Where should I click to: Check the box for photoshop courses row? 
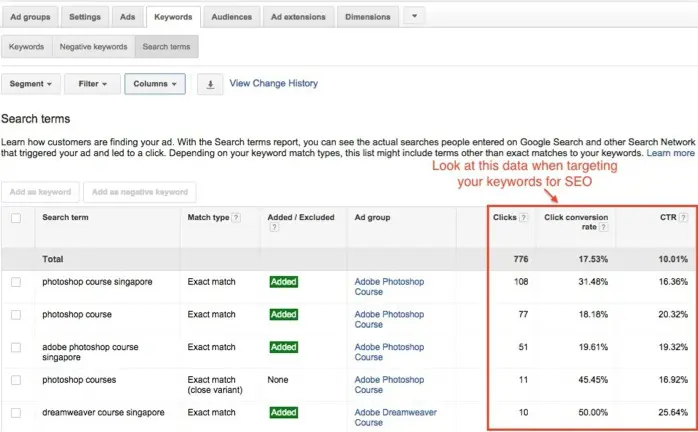click(x=16, y=380)
